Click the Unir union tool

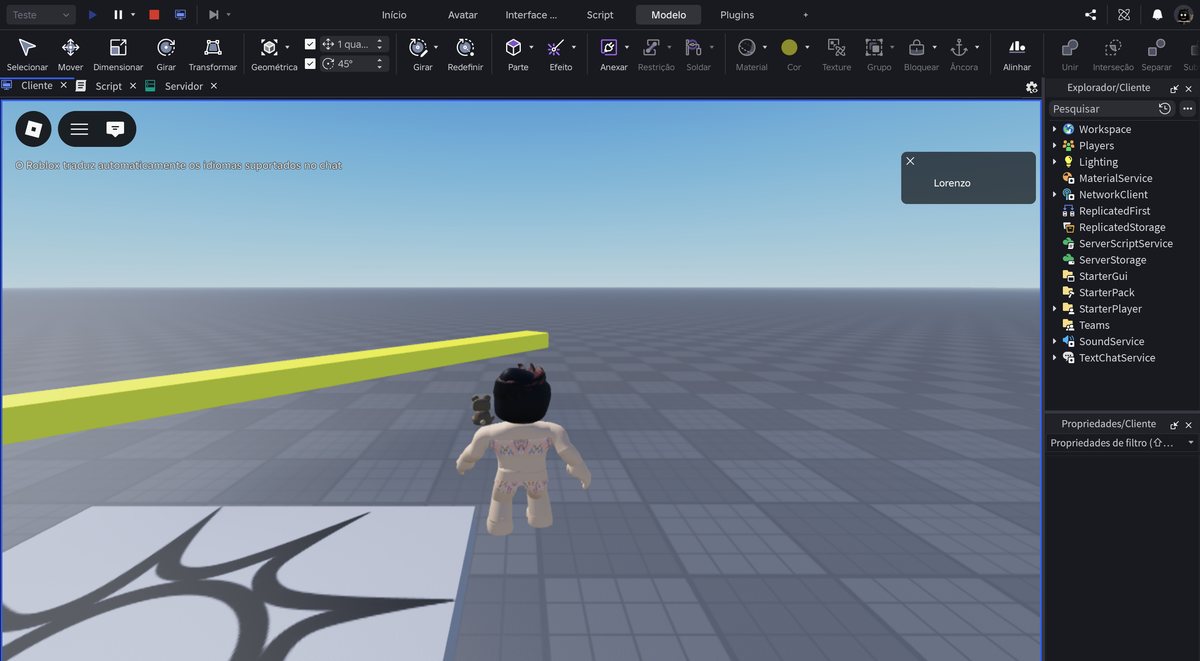point(1070,54)
